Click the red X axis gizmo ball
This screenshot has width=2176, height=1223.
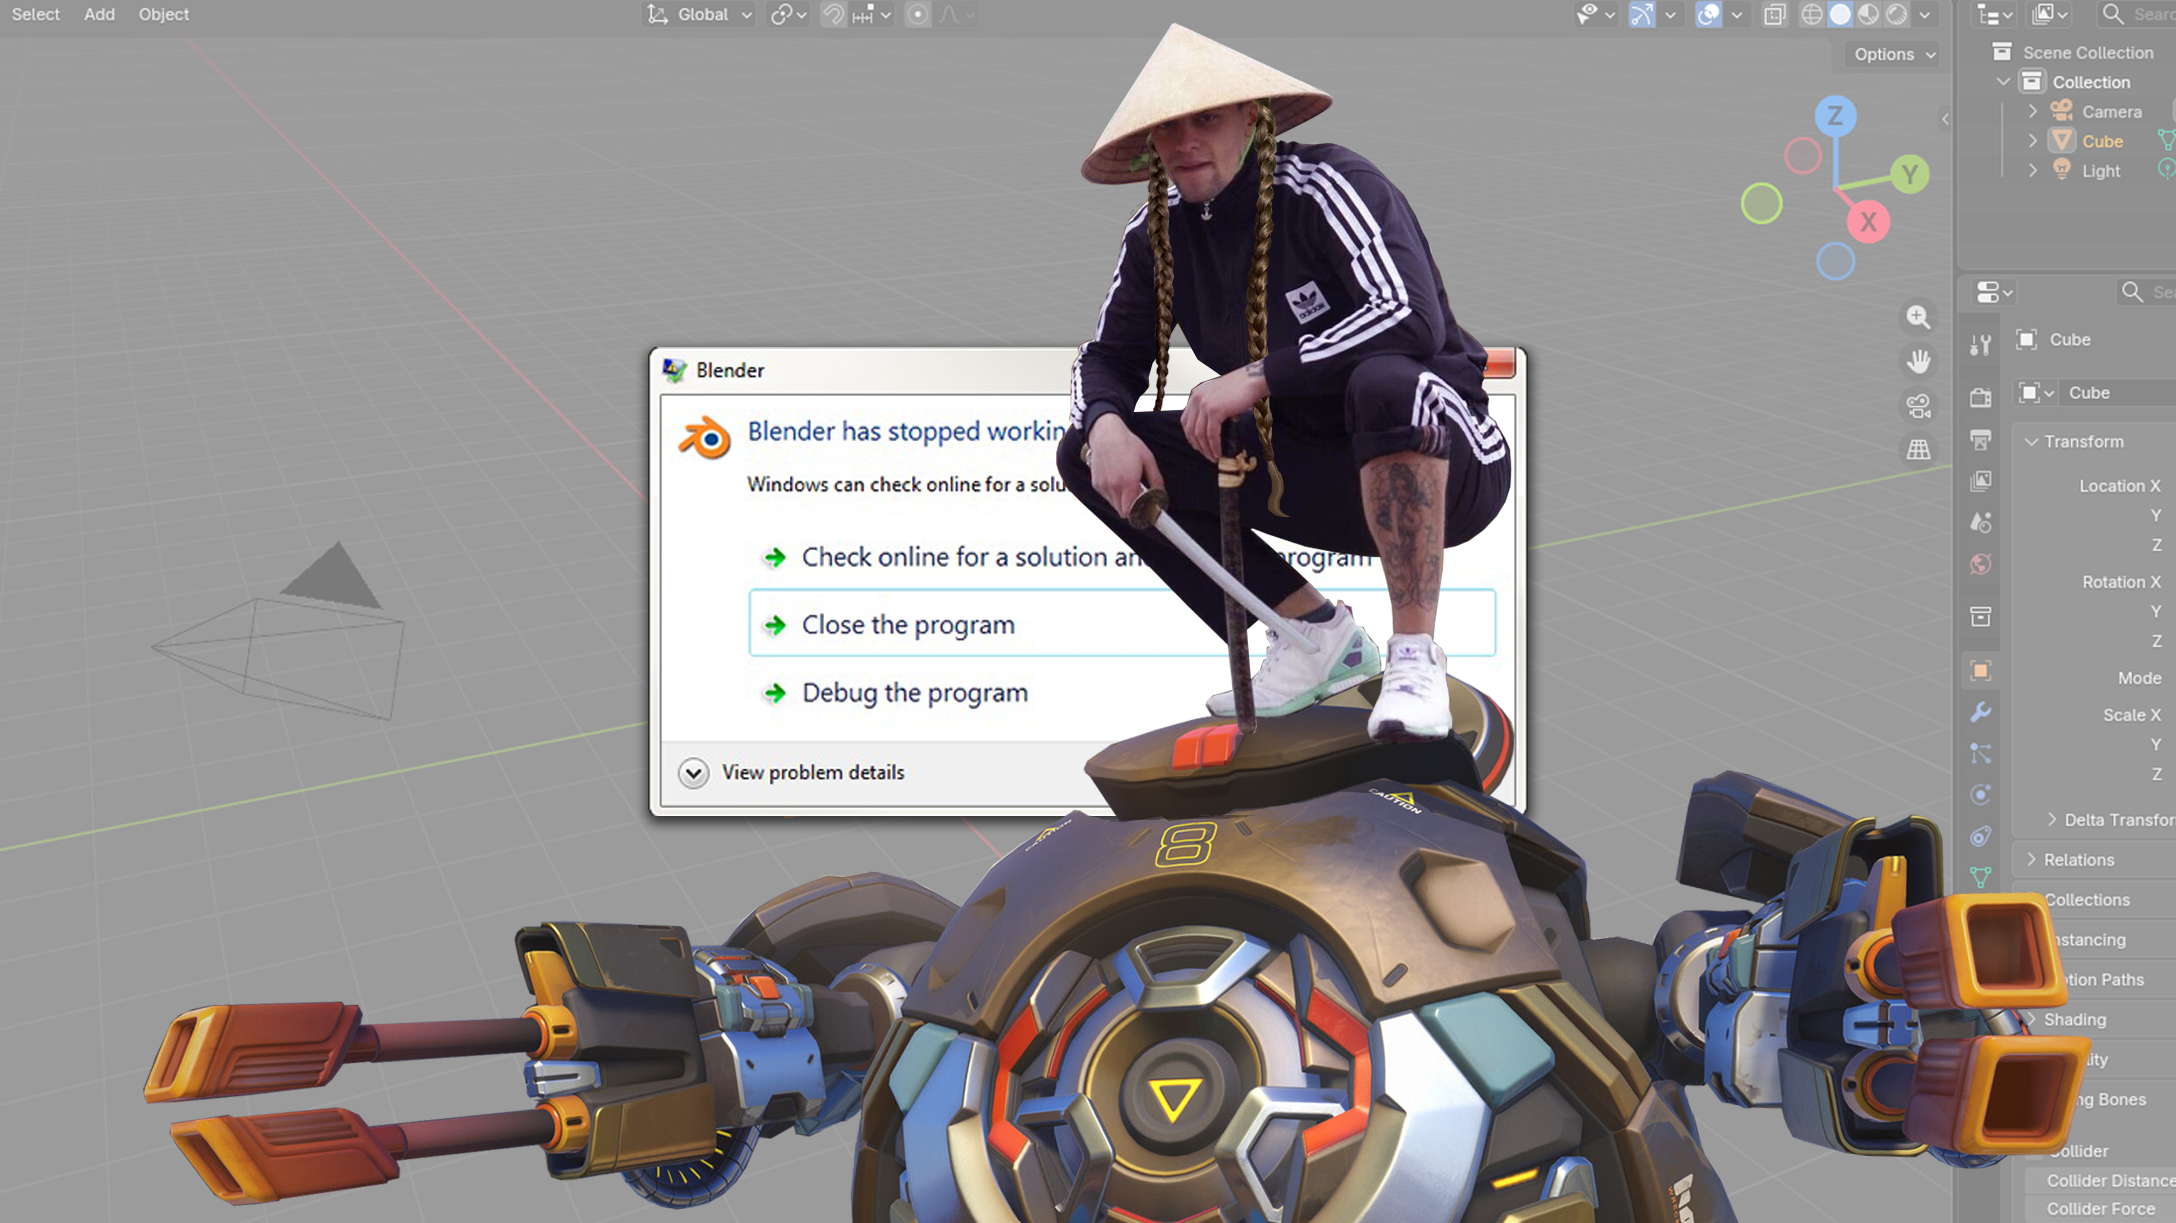[x=1867, y=222]
